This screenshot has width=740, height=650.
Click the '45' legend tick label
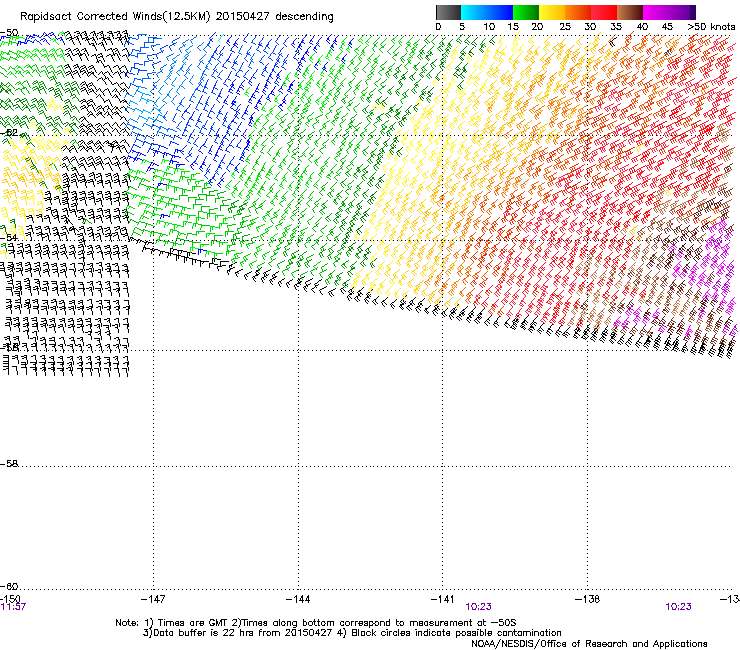(x=667, y=27)
